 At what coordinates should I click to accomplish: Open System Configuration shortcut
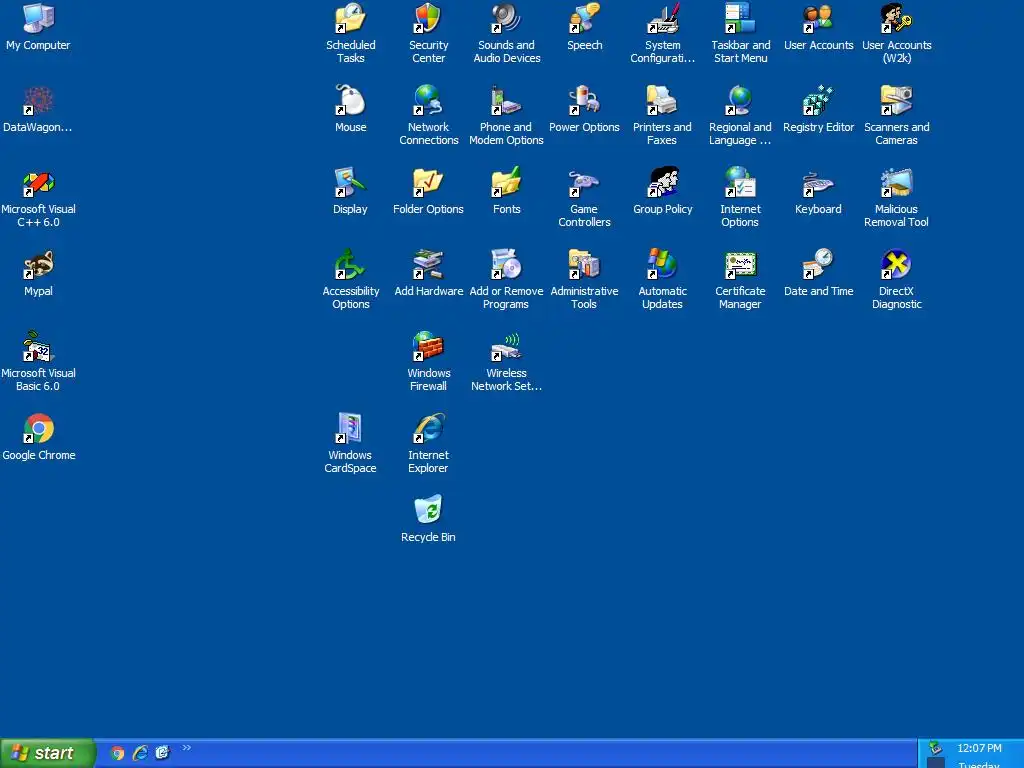(x=662, y=33)
